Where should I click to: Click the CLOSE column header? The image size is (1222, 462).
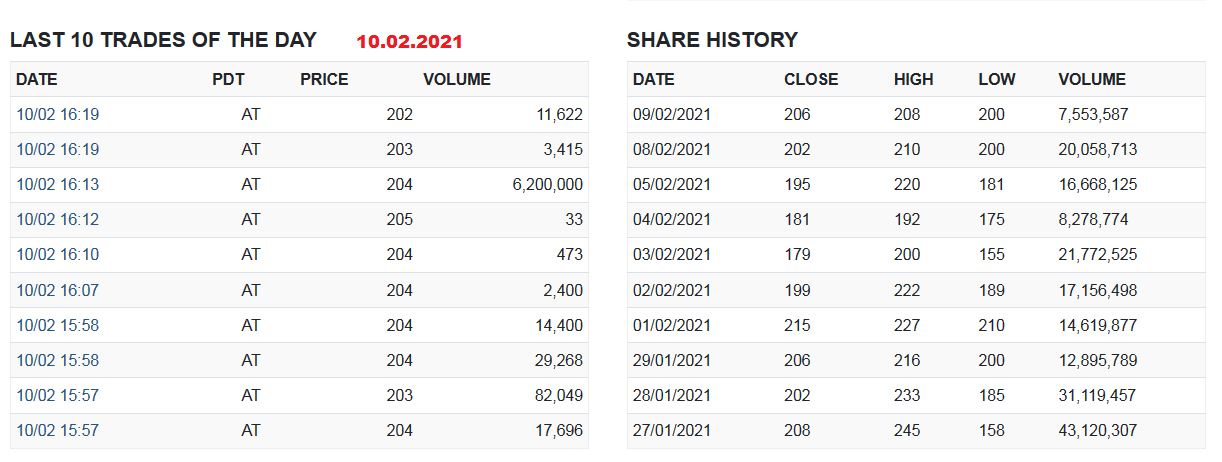pos(811,79)
